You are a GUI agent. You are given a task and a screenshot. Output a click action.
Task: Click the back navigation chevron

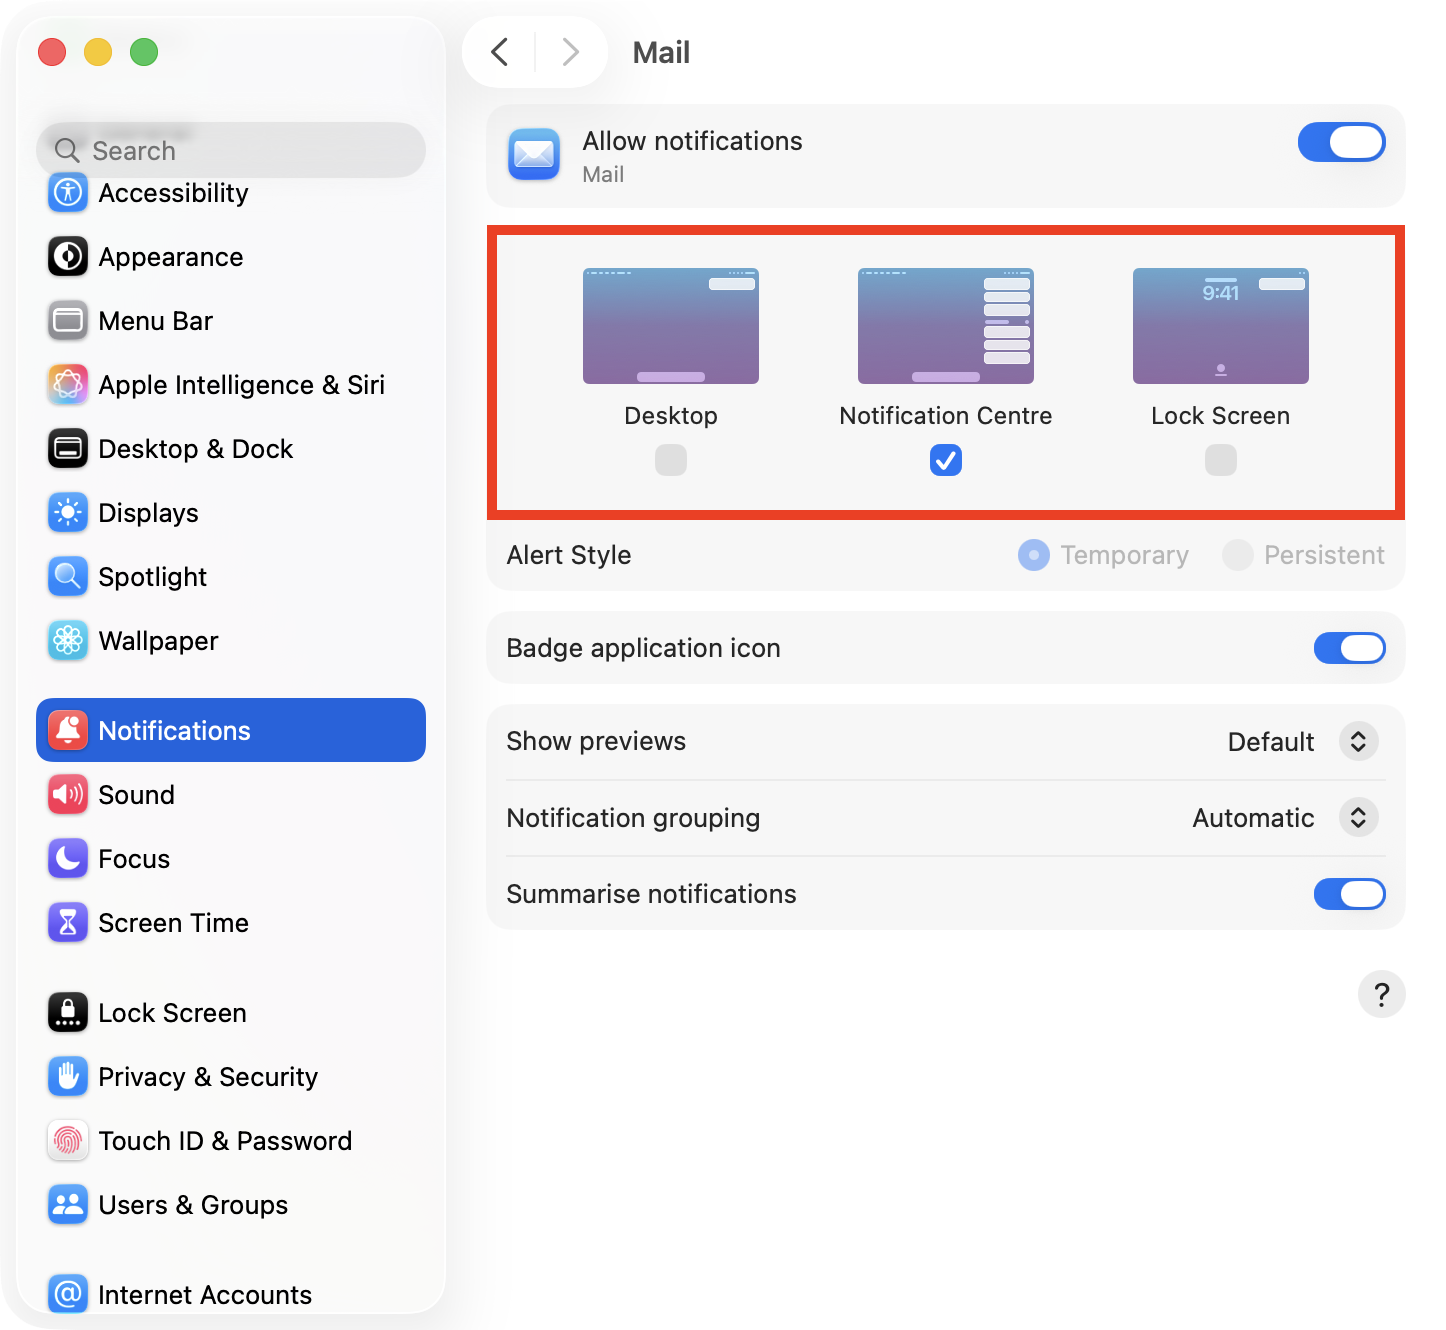pyautogui.click(x=499, y=52)
